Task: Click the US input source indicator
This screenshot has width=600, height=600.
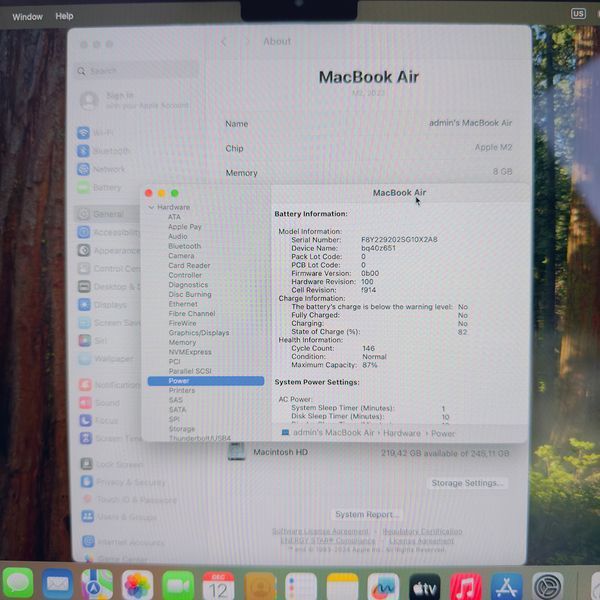Action: [x=578, y=14]
